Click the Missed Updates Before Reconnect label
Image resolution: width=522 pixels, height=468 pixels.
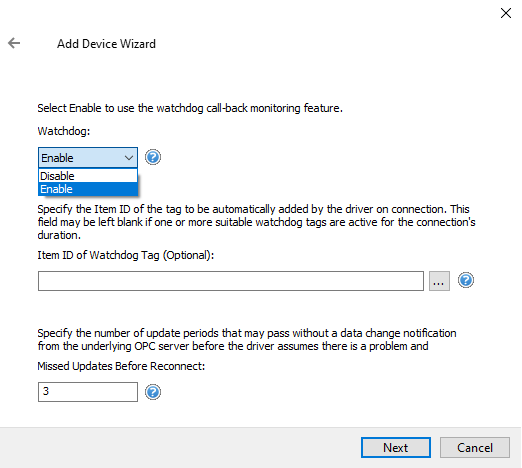pos(121,366)
